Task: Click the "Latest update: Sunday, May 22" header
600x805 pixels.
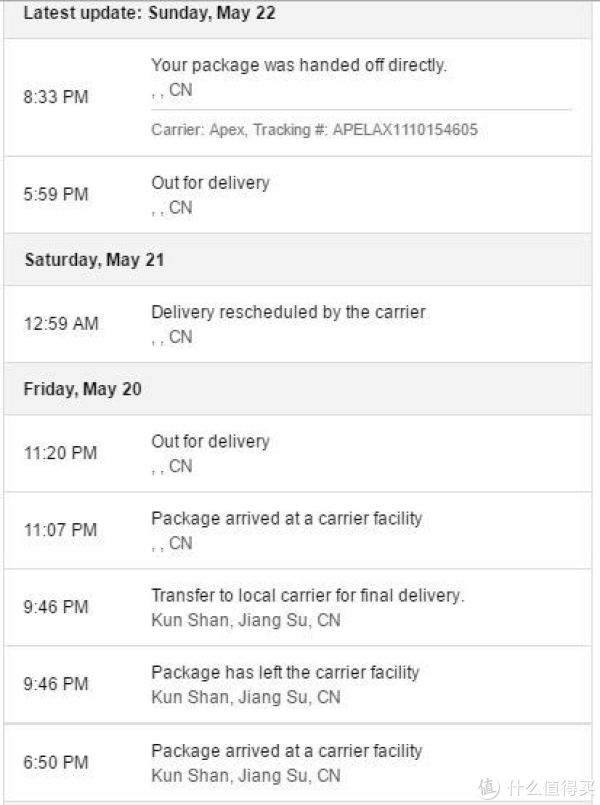Action: pyautogui.click(x=149, y=14)
